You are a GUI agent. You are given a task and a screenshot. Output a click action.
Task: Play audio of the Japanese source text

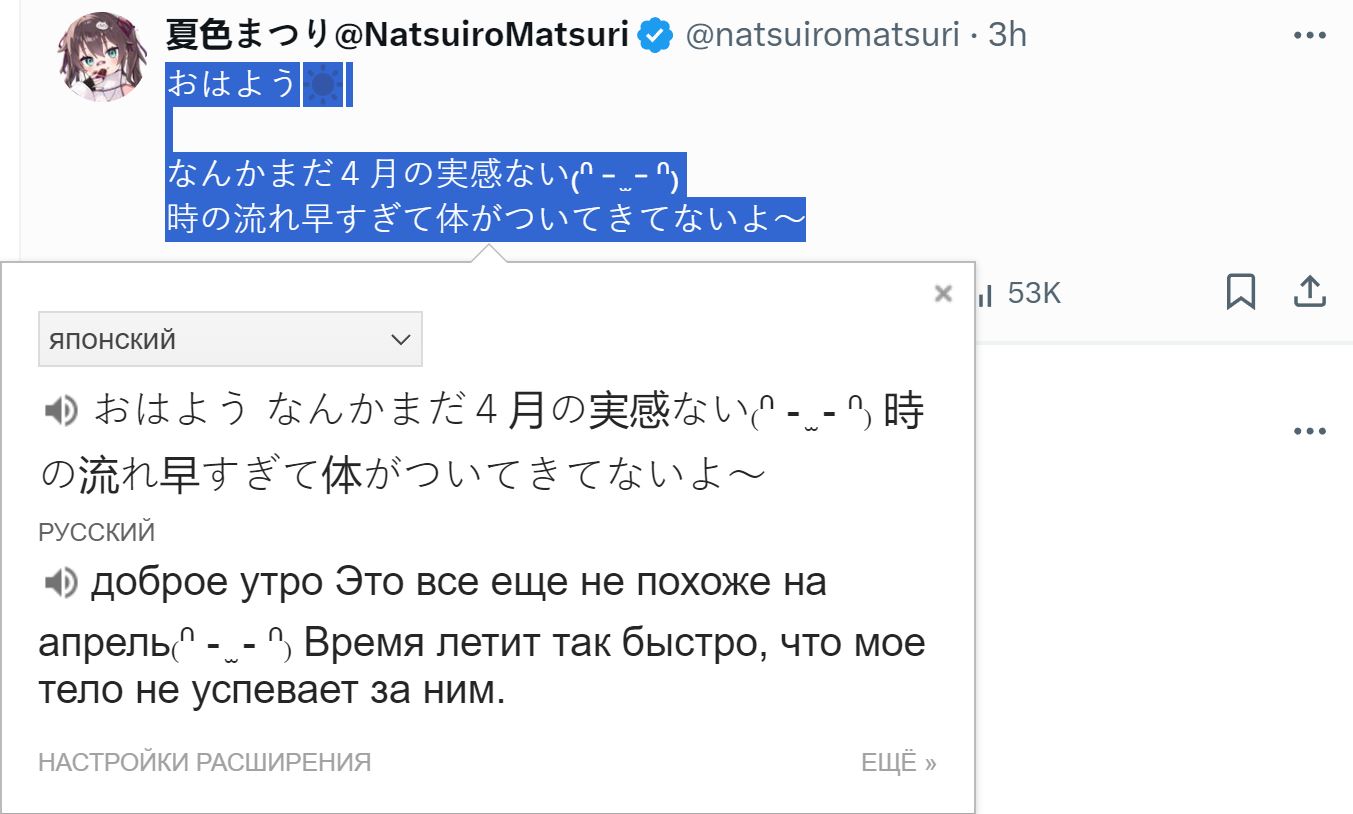coord(61,410)
